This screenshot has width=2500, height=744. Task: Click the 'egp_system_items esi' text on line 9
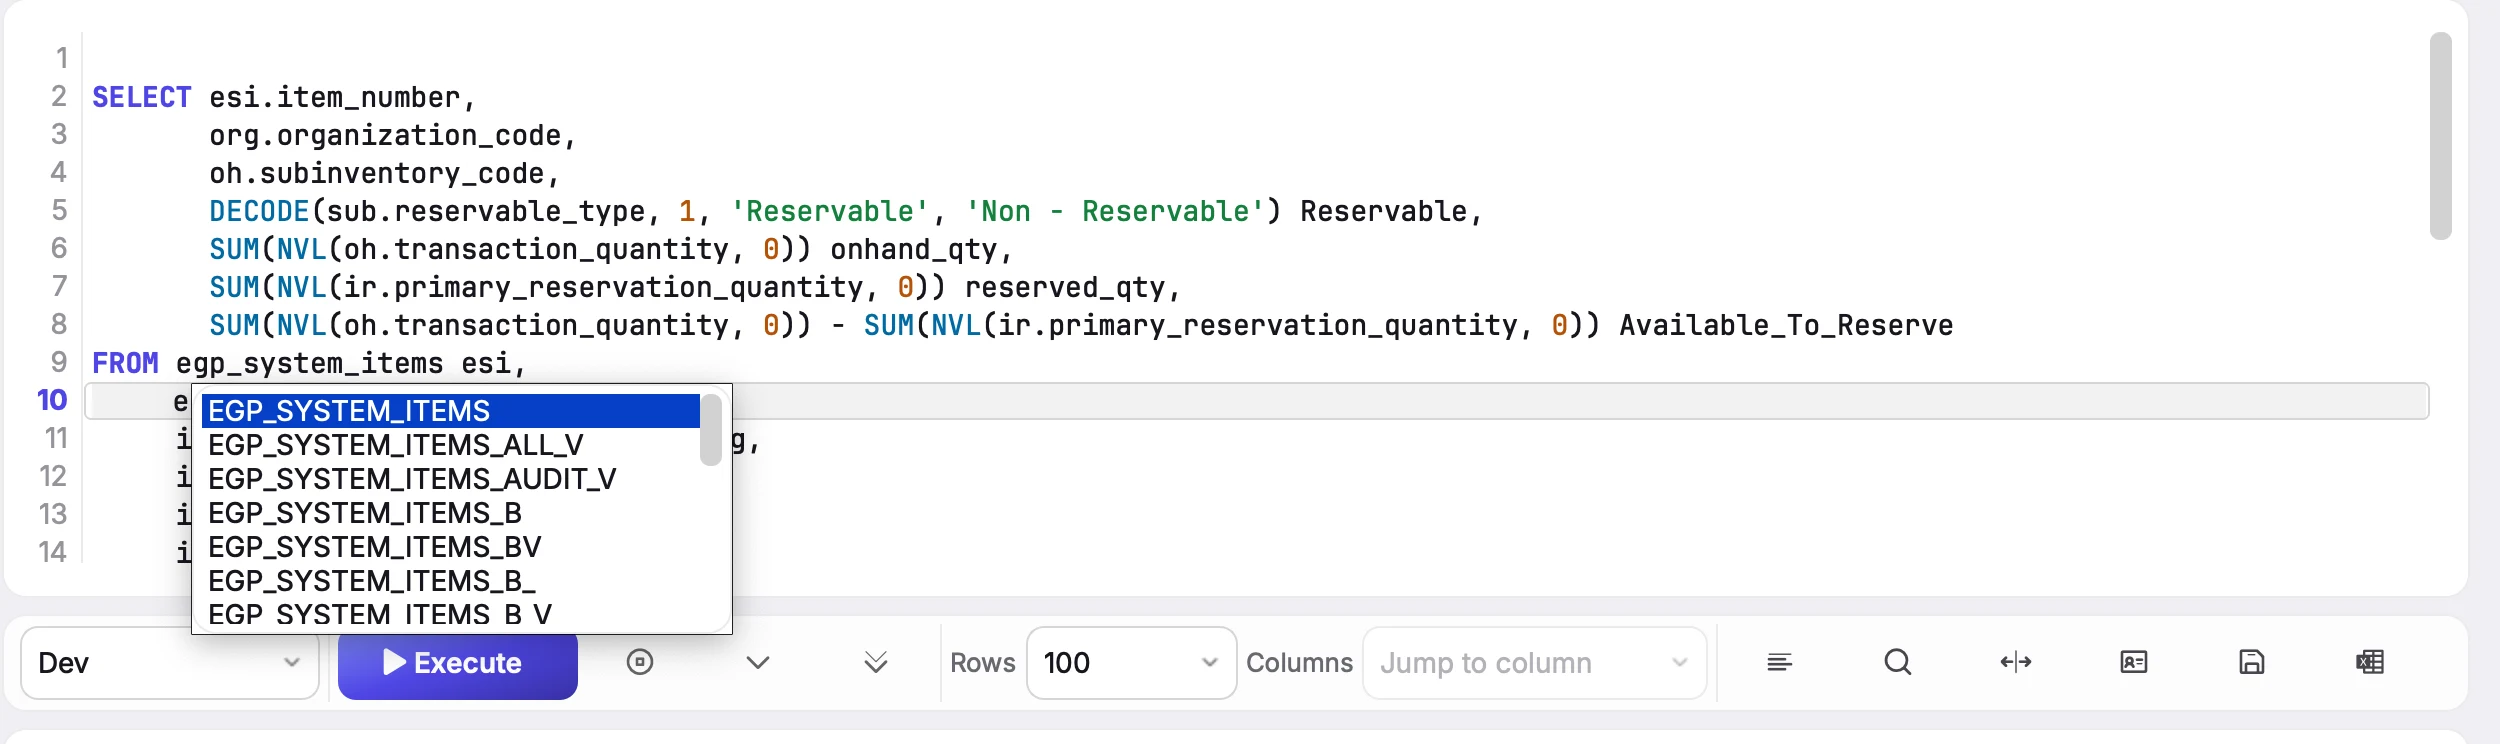coord(343,363)
